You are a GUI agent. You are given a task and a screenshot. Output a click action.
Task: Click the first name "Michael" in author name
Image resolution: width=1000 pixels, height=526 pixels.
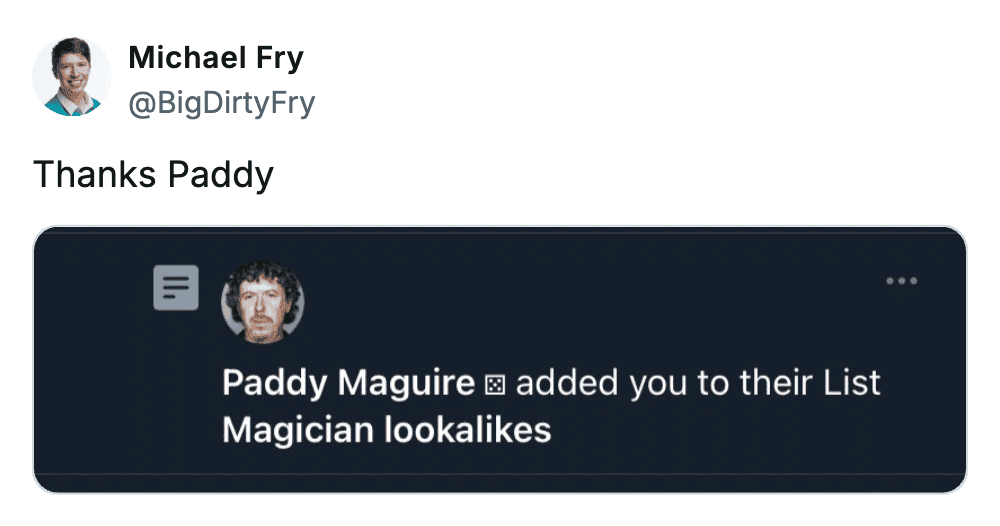[187, 58]
